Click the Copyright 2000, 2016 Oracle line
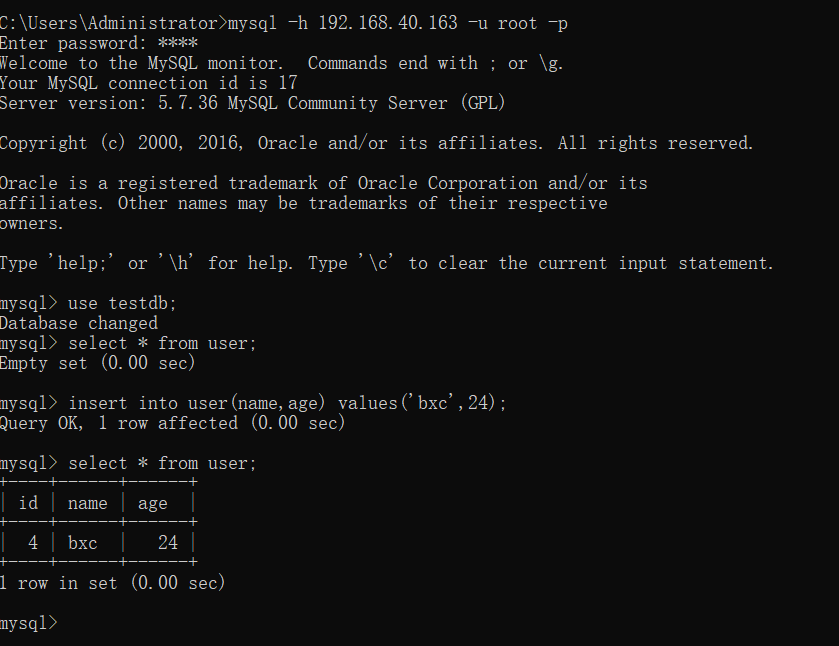The height and width of the screenshot is (646, 839). (377, 143)
